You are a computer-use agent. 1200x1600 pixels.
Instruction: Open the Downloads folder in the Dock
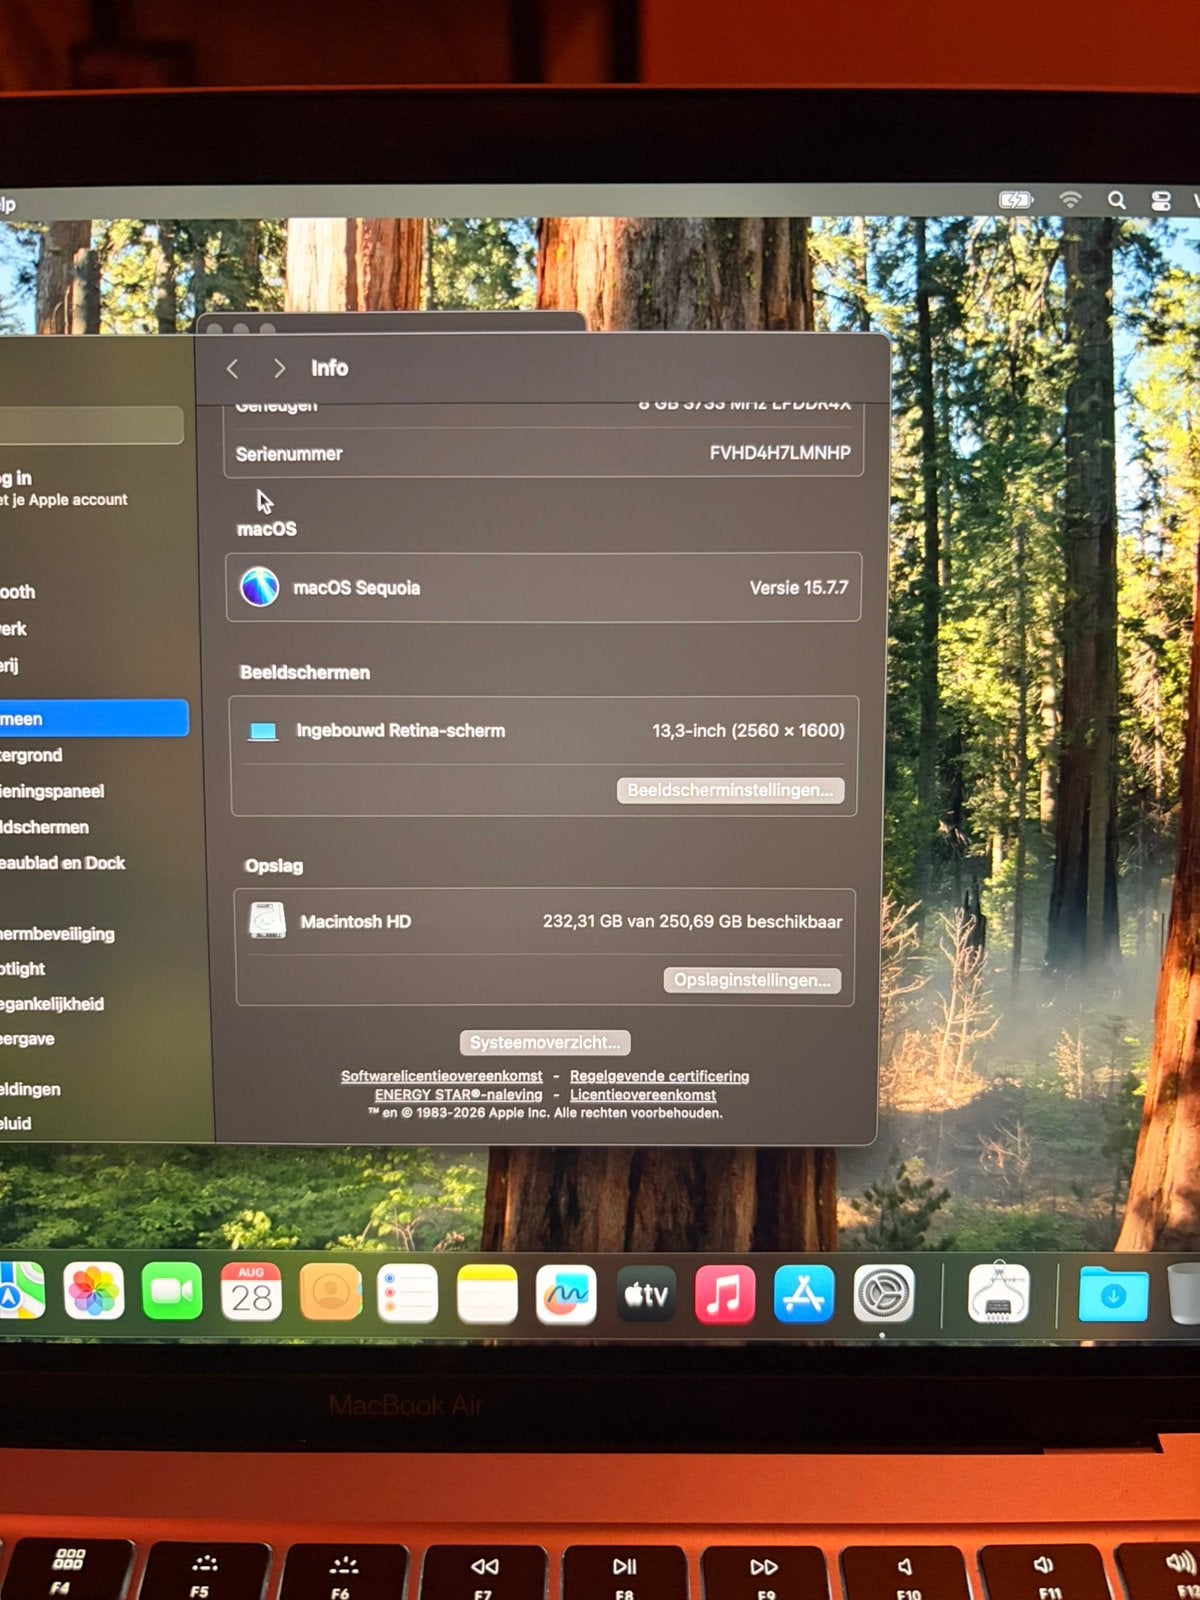click(1113, 1294)
